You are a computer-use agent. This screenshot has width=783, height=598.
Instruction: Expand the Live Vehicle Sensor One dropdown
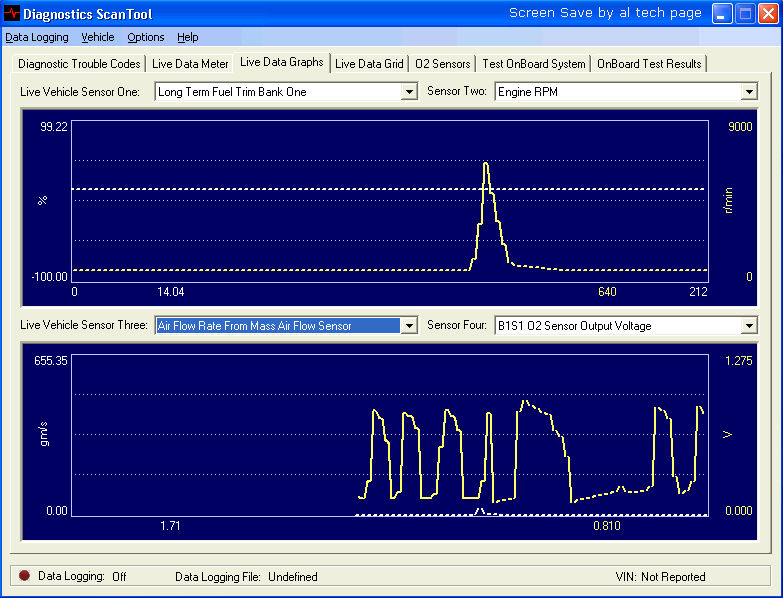click(x=408, y=92)
